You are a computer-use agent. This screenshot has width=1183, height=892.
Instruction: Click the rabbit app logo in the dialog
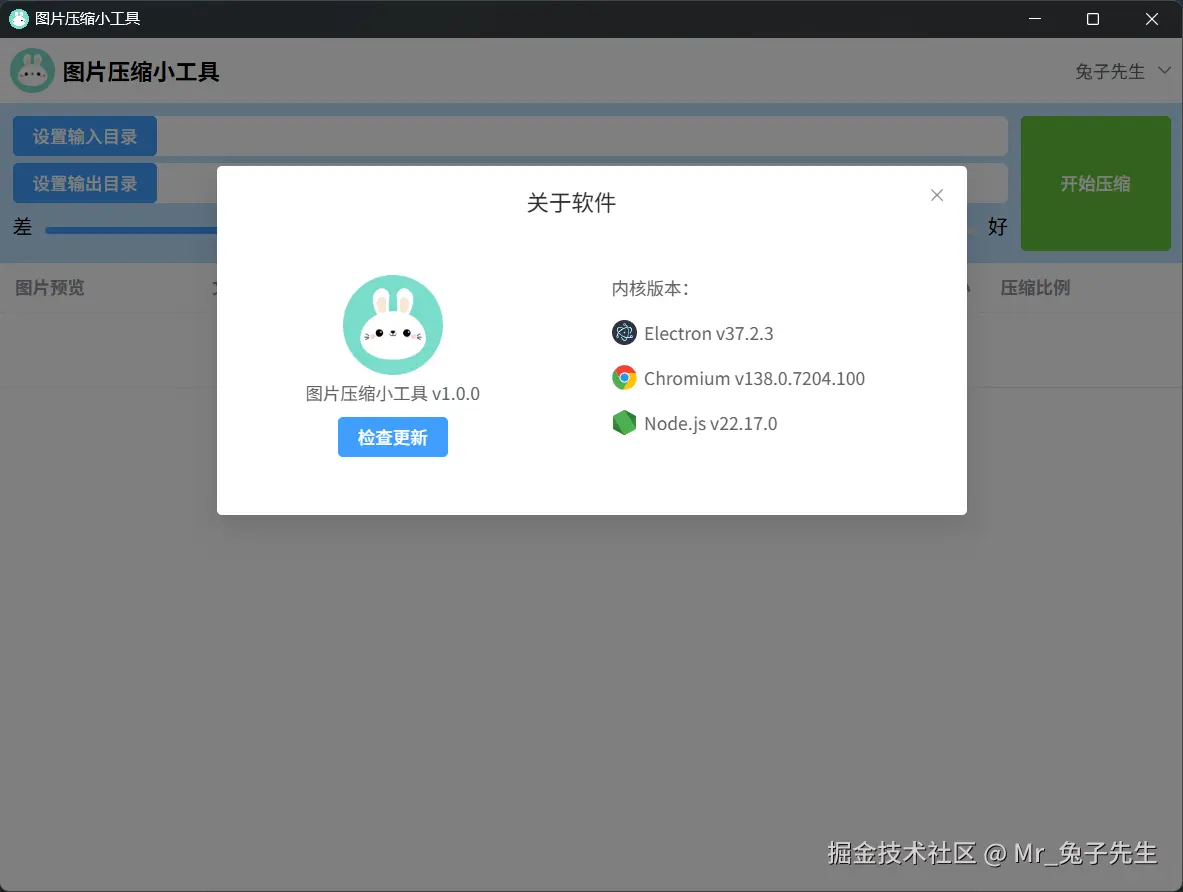tap(392, 324)
